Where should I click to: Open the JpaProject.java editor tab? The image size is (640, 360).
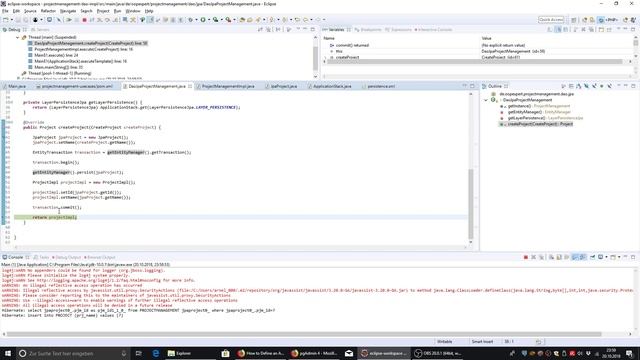click(x=281, y=86)
